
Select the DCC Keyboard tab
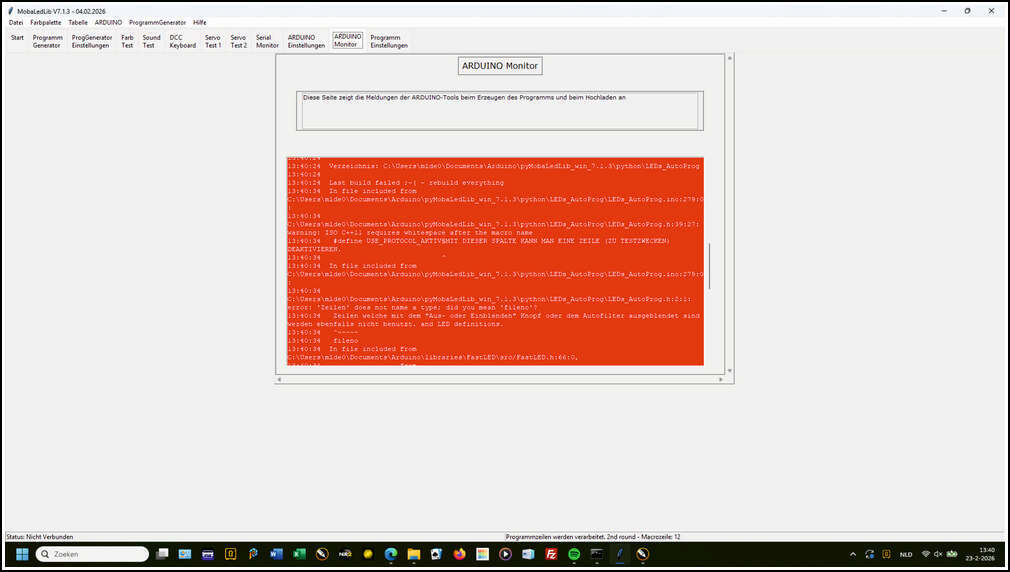coord(183,41)
